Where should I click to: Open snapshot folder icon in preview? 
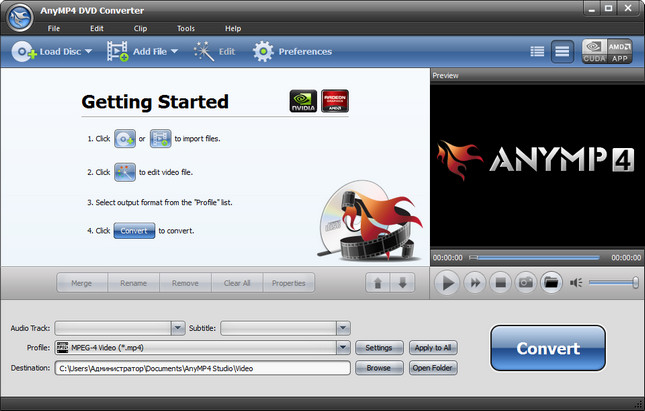coord(551,283)
